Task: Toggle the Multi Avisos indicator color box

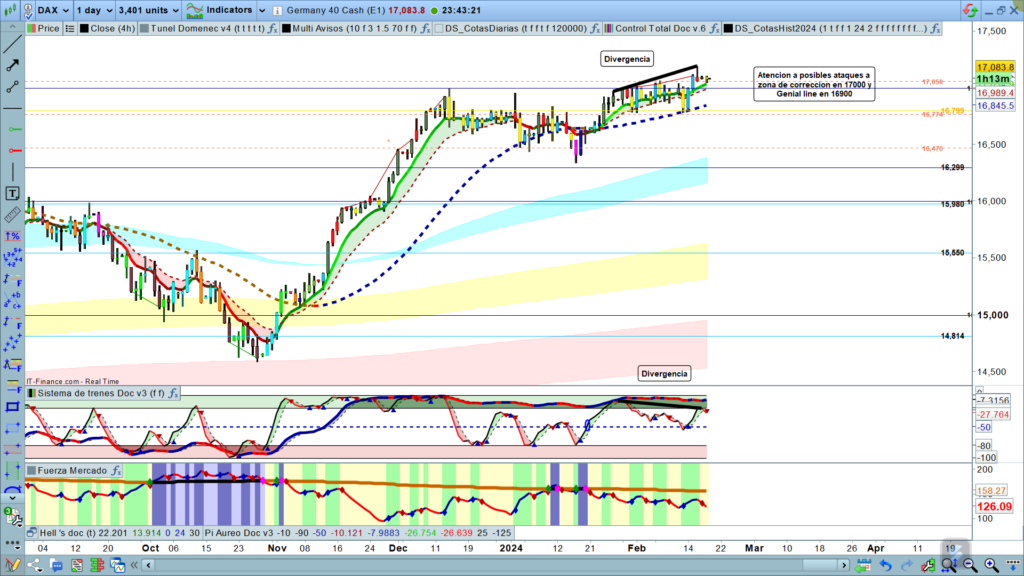Action: (286, 29)
